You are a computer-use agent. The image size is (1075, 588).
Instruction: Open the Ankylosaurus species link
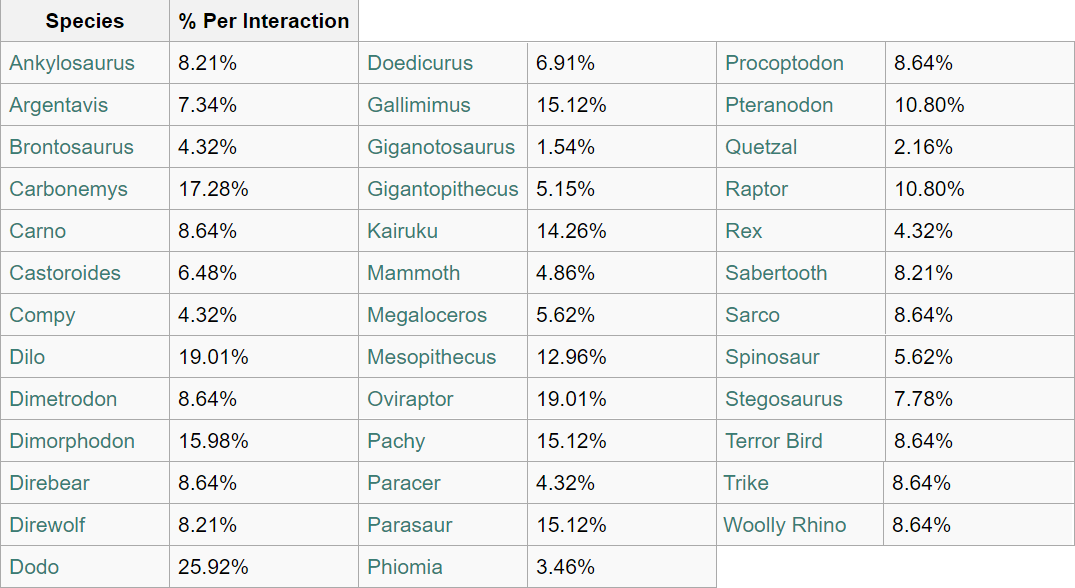point(72,63)
